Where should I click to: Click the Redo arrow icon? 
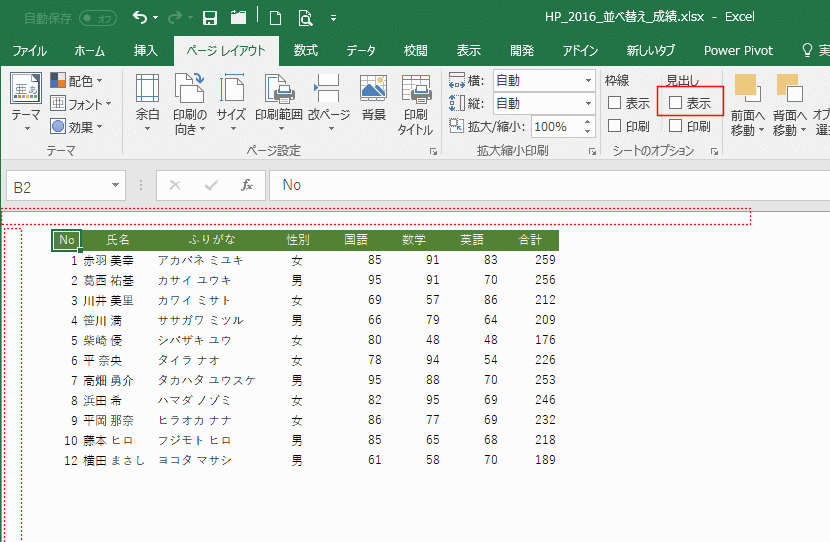point(175,17)
